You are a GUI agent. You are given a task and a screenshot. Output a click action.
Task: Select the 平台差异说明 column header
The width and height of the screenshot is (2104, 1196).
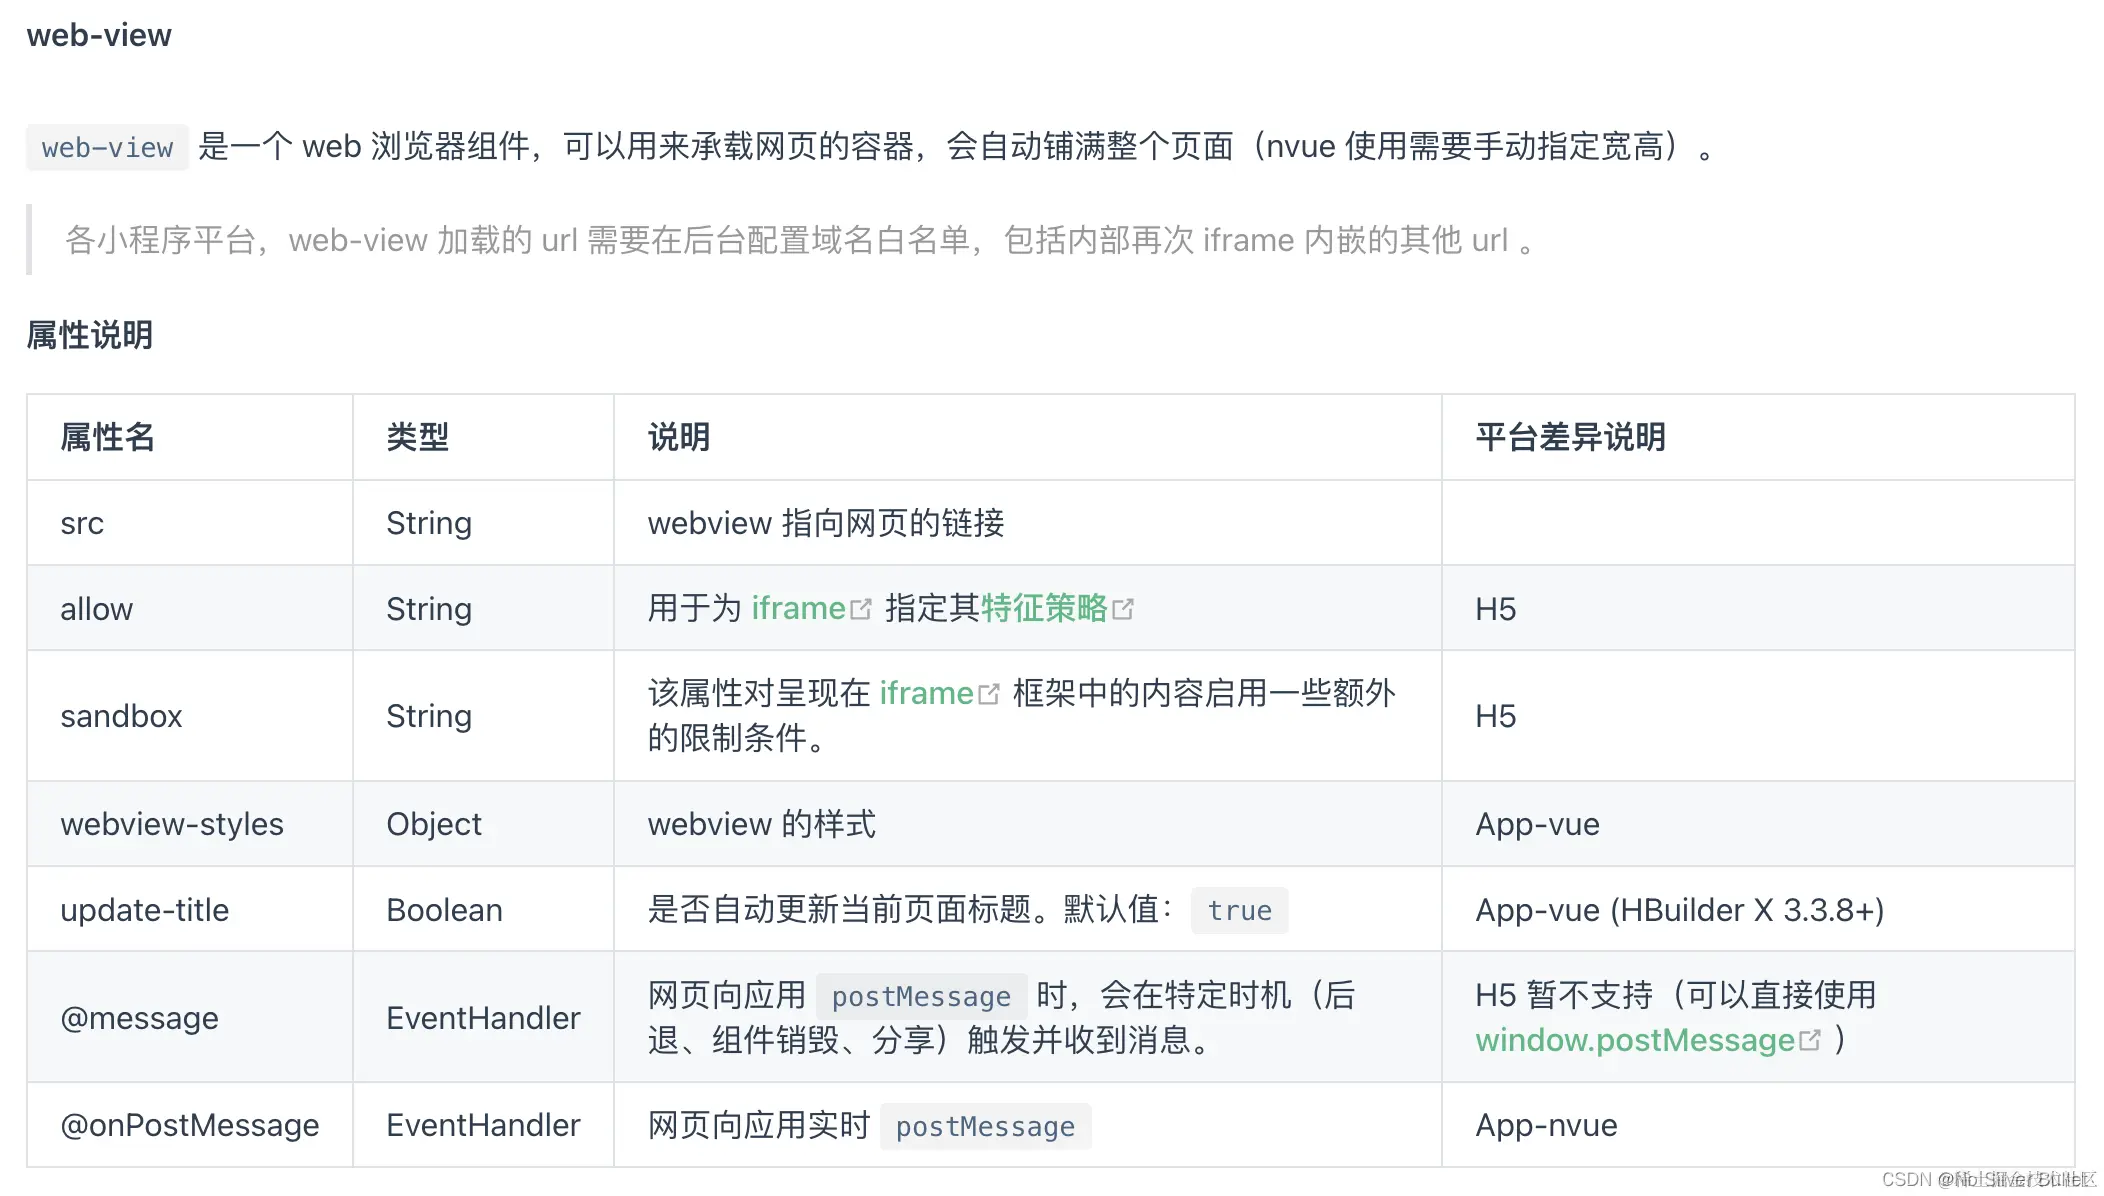click(x=1569, y=437)
